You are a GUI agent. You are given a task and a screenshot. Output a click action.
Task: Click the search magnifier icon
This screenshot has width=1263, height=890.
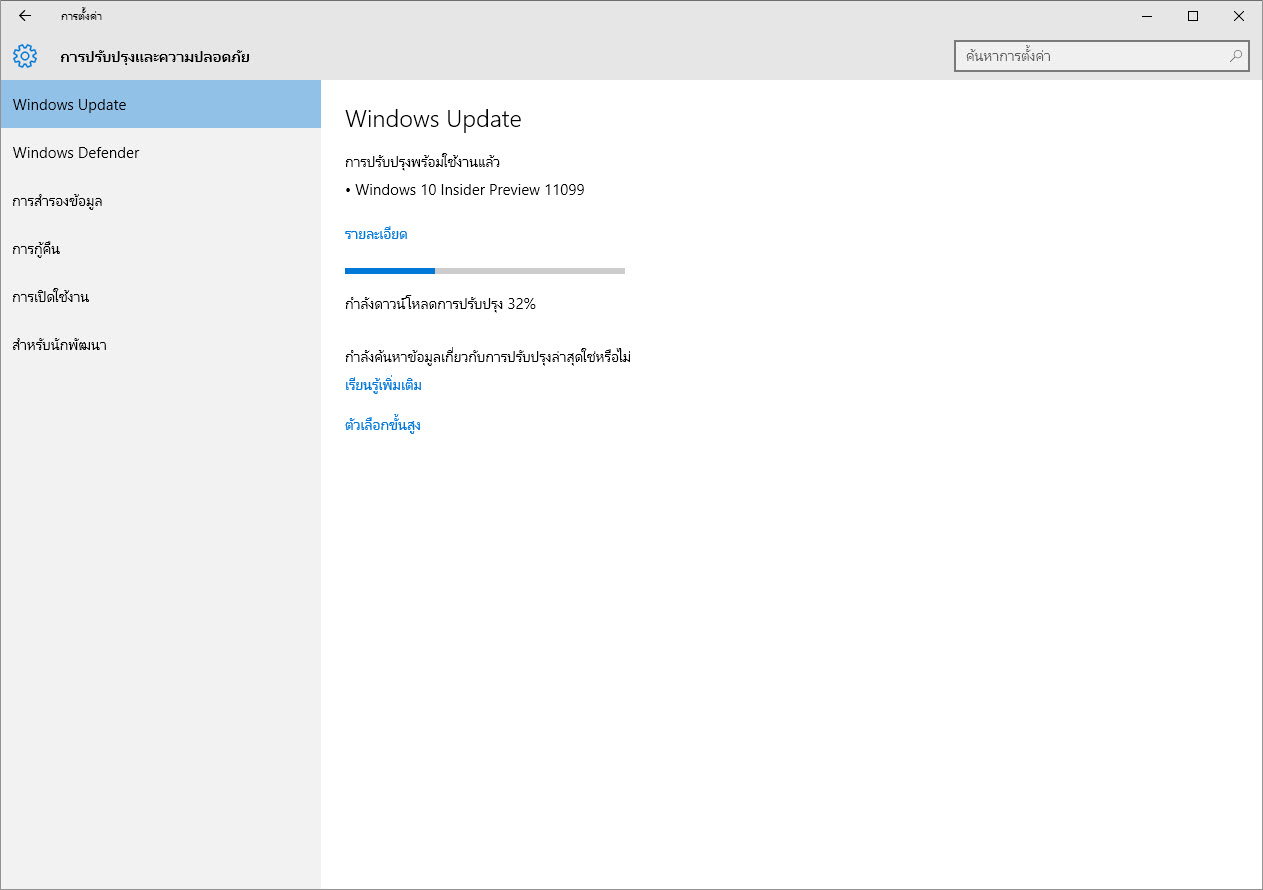tap(1237, 56)
